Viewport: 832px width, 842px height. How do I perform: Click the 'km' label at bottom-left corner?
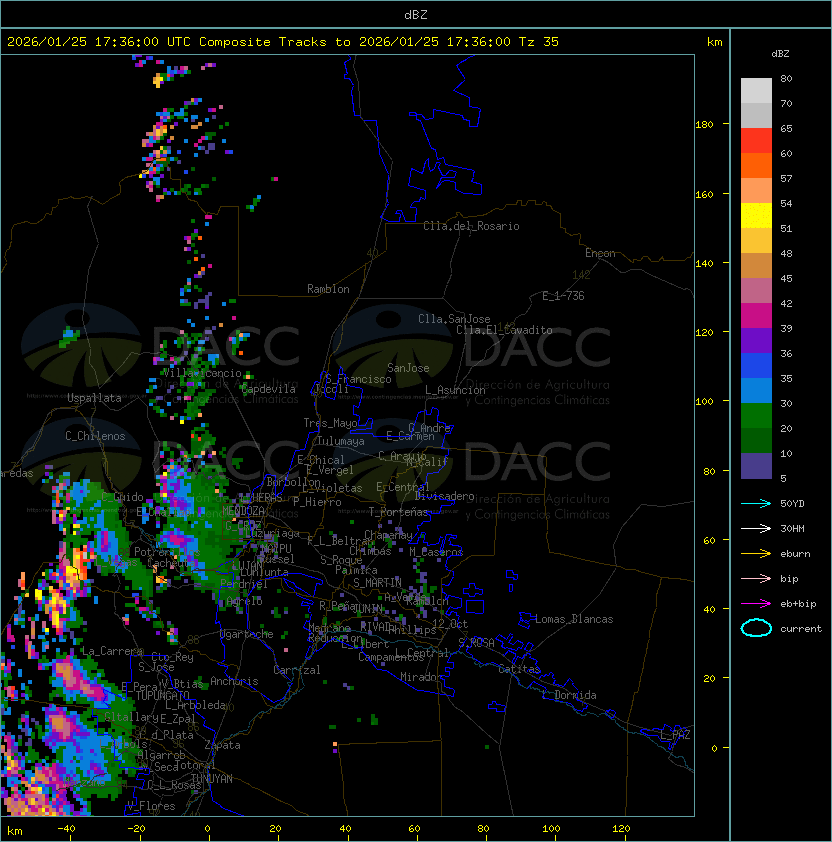pyautogui.click(x=15, y=831)
